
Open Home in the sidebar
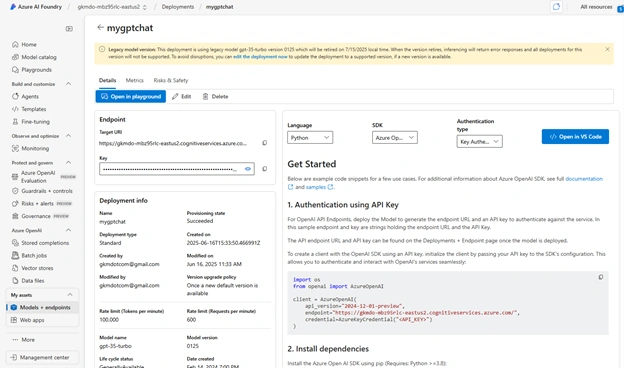(x=25, y=45)
